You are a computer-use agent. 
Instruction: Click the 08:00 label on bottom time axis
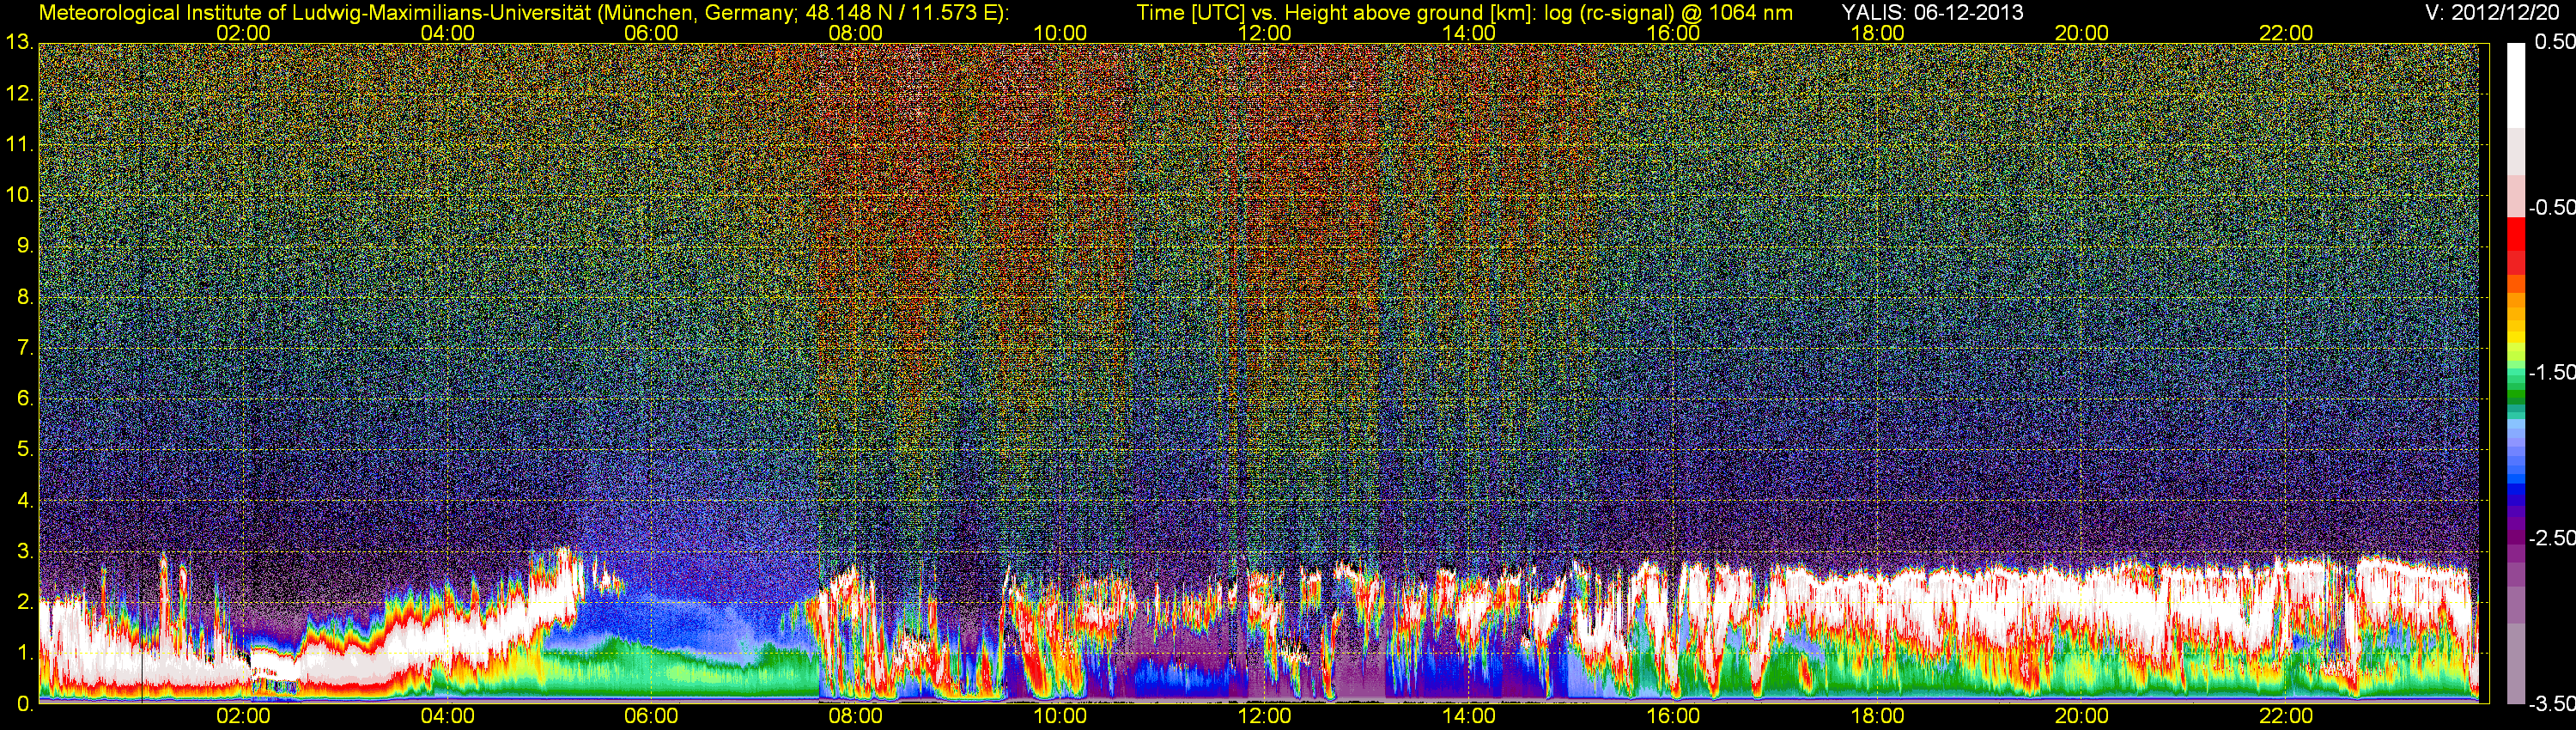coord(855,716)
